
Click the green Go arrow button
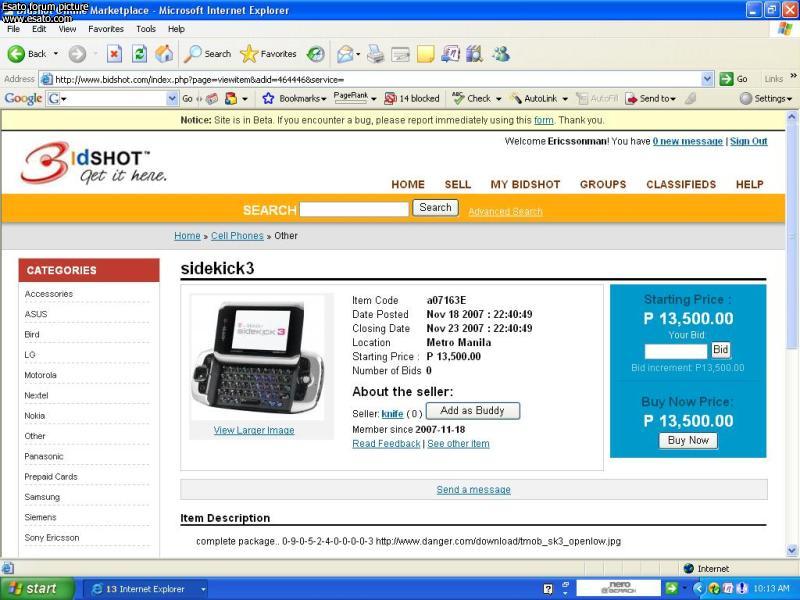tap(726, 79)
